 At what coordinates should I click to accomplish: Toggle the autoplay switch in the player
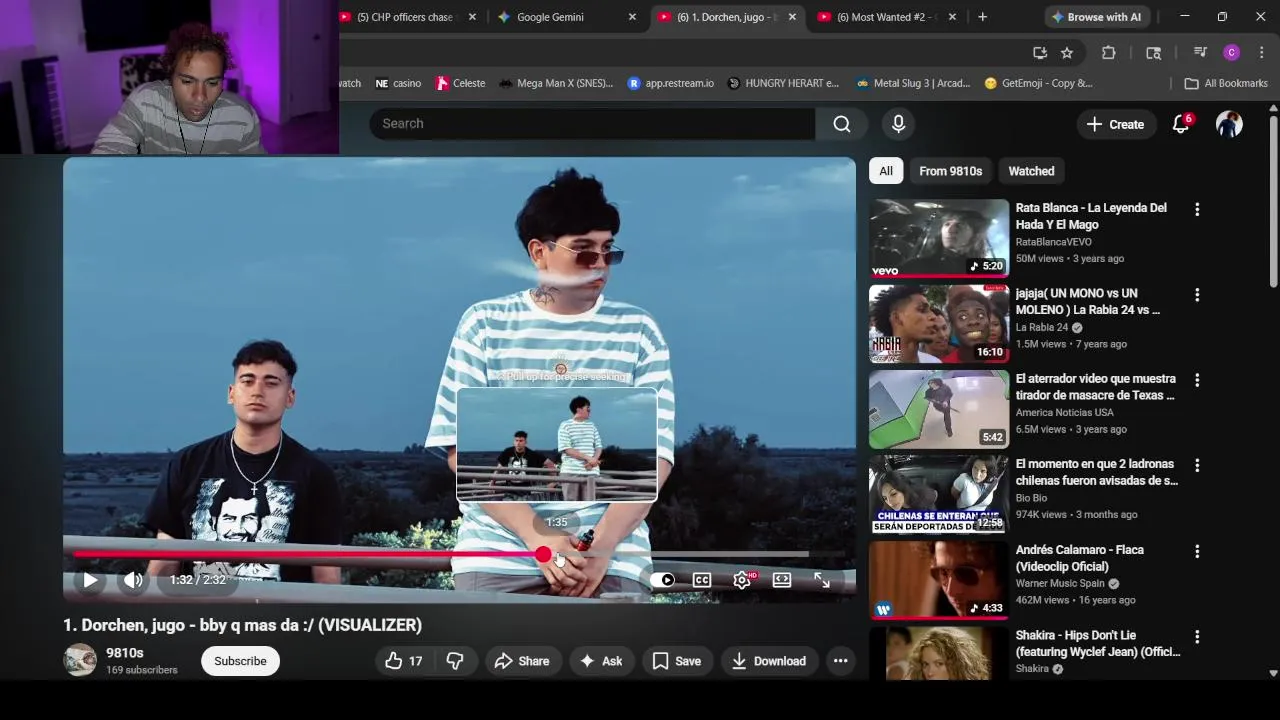pos(662,580)
